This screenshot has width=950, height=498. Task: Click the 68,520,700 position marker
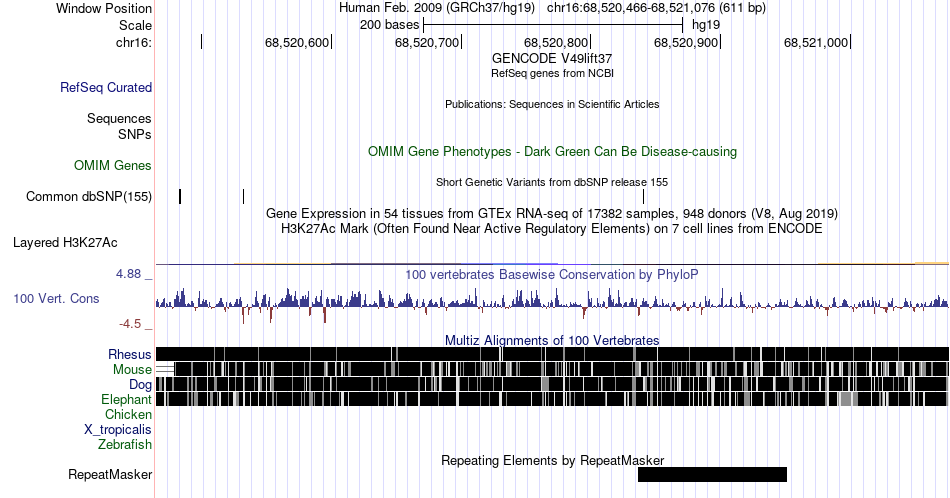point(427,42)
